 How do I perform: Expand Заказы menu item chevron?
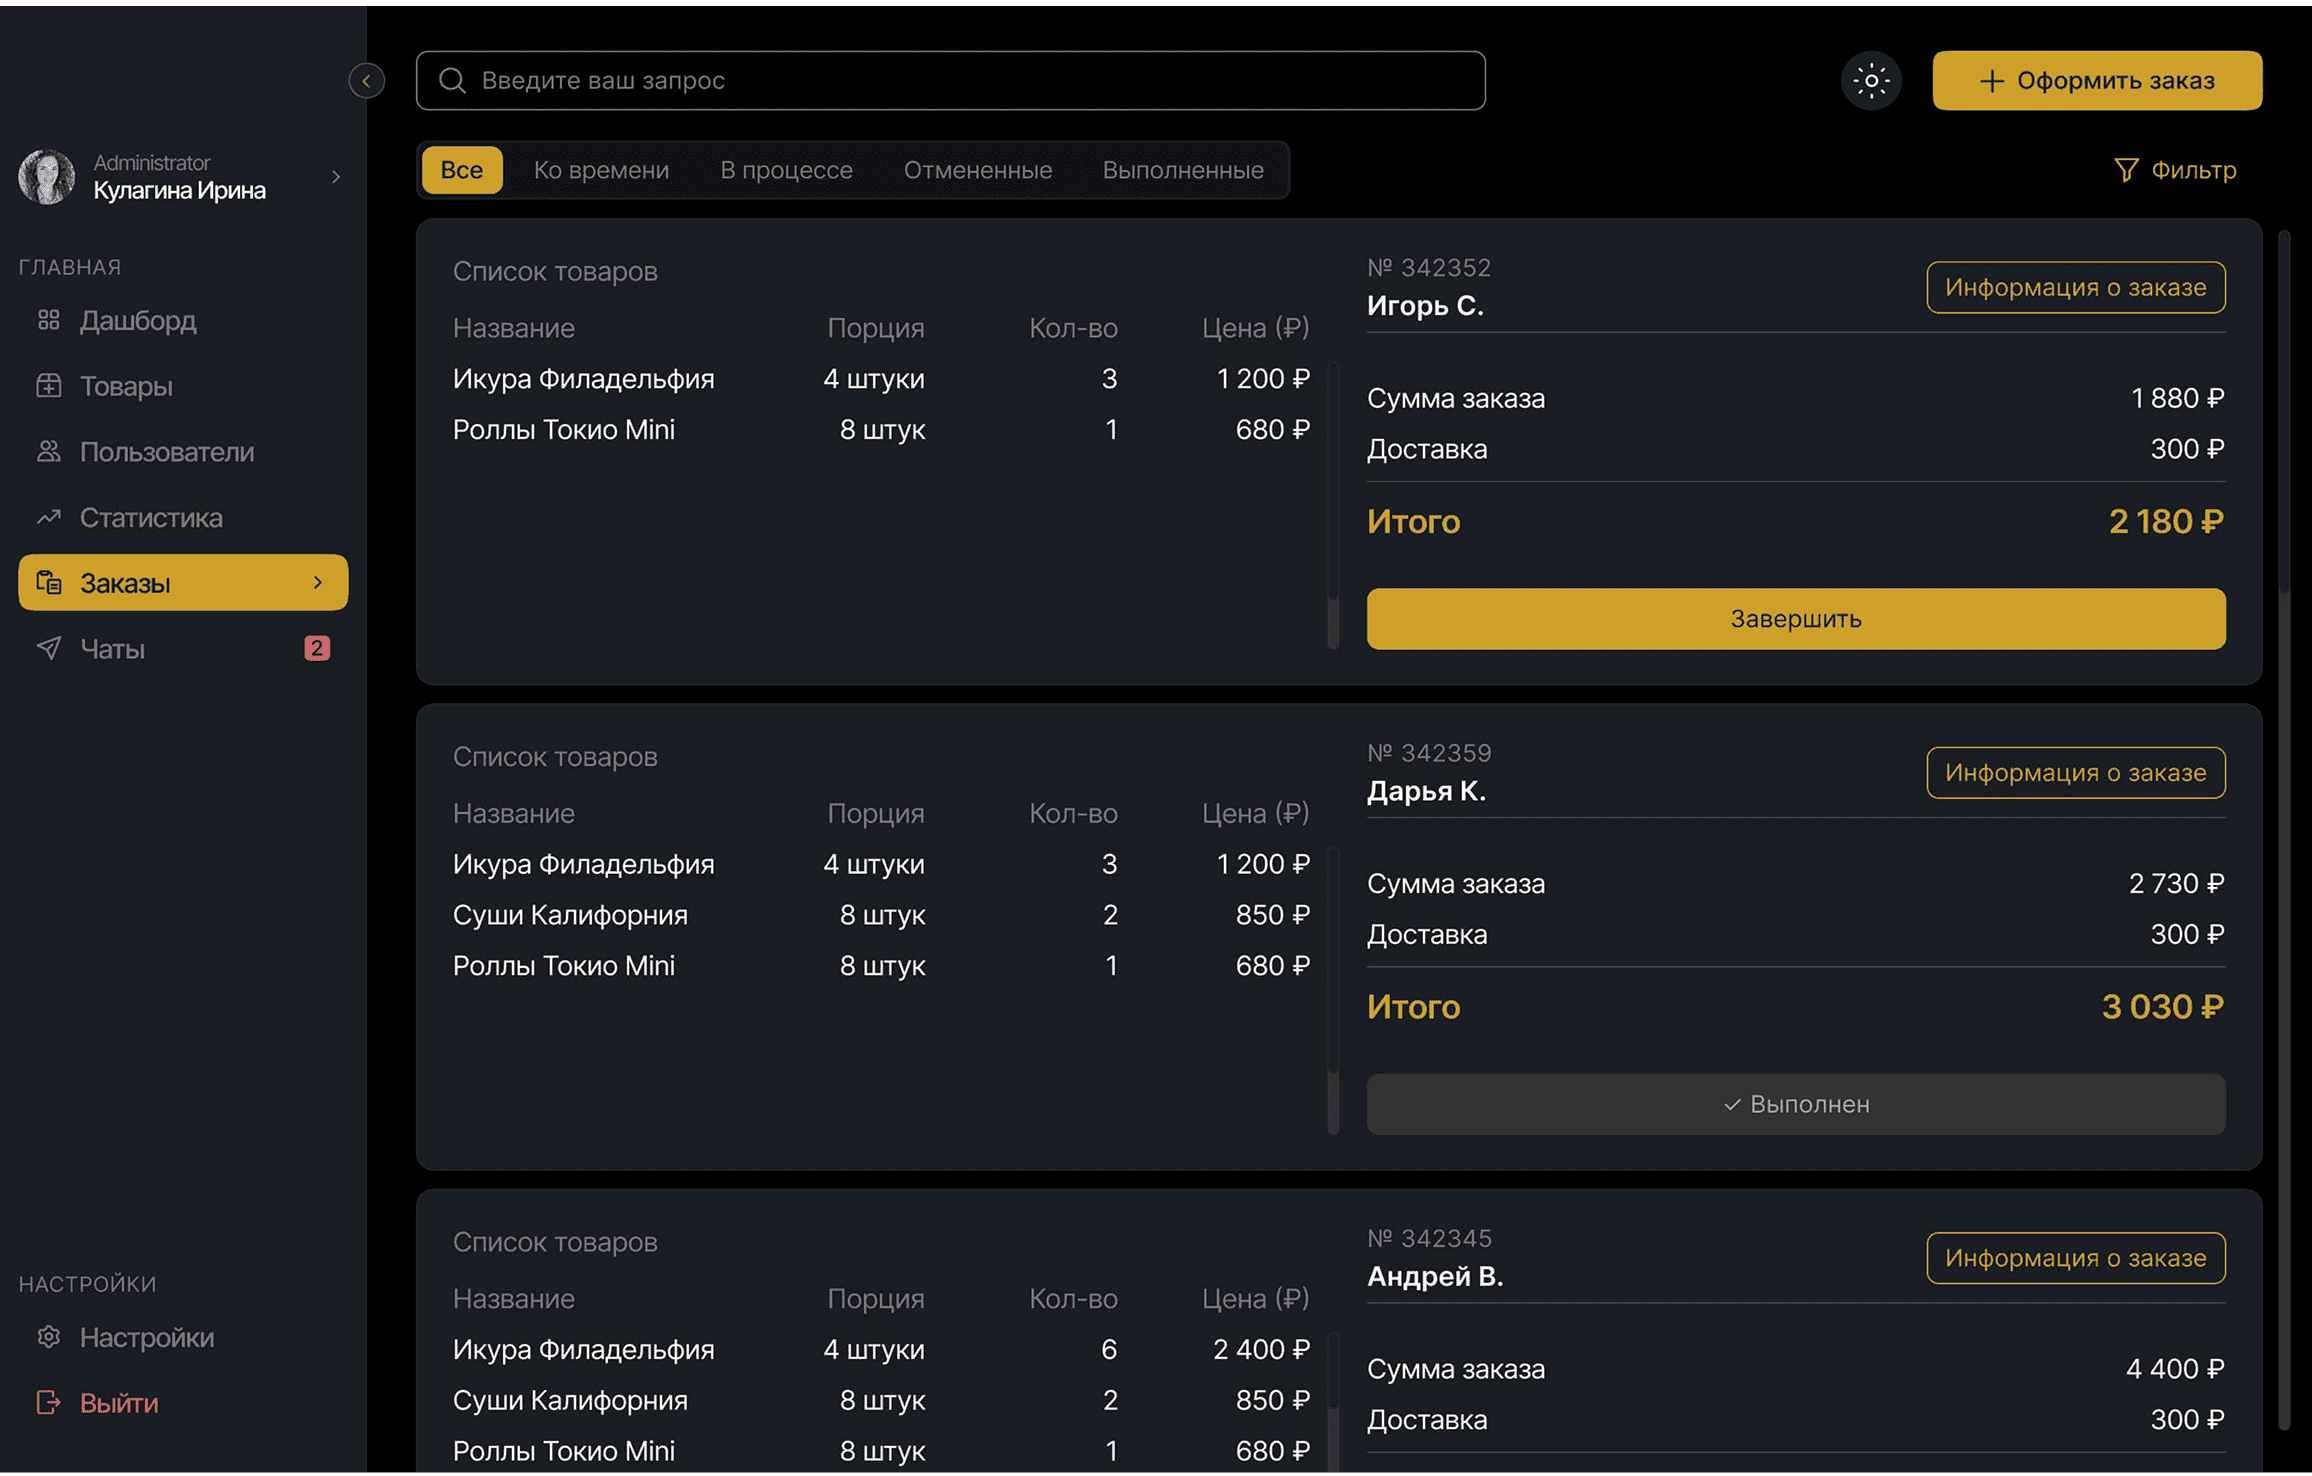click(318, 582)
